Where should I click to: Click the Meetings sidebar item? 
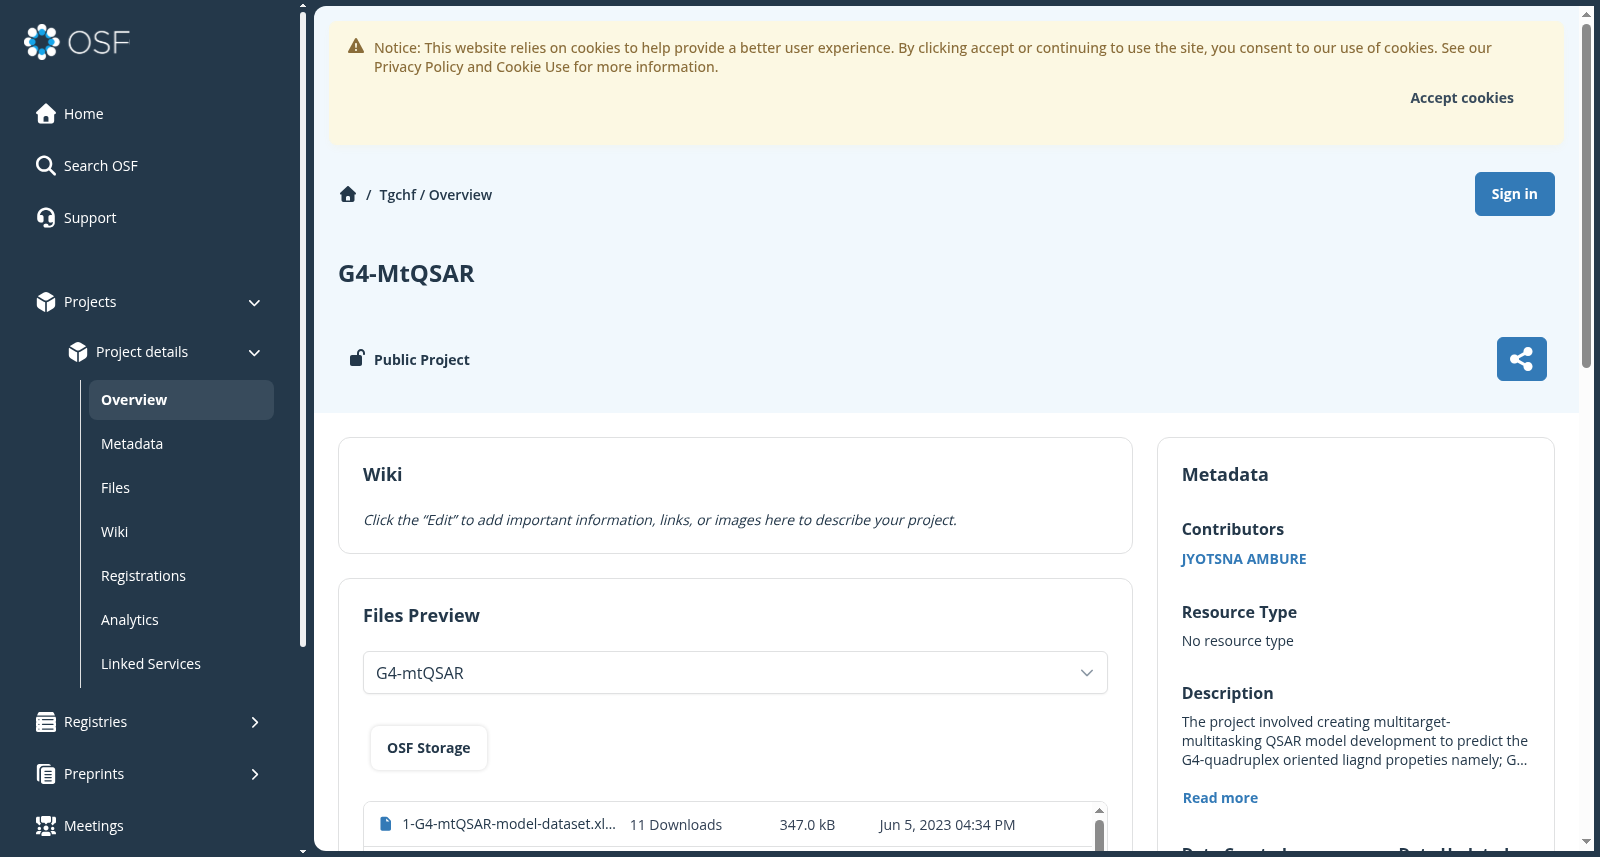[94, 826]
